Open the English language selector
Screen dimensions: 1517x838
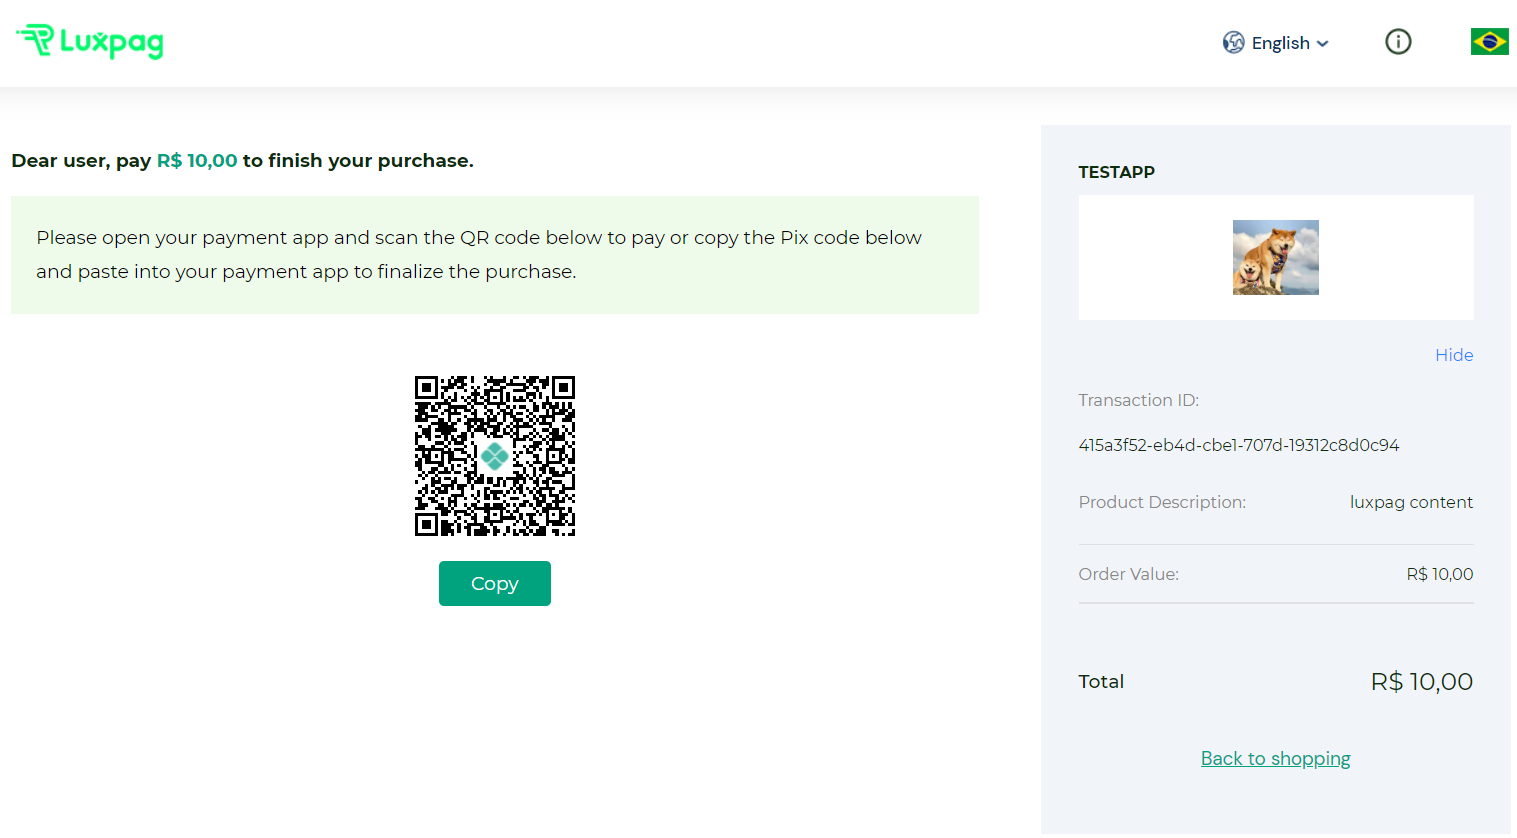1280,43
